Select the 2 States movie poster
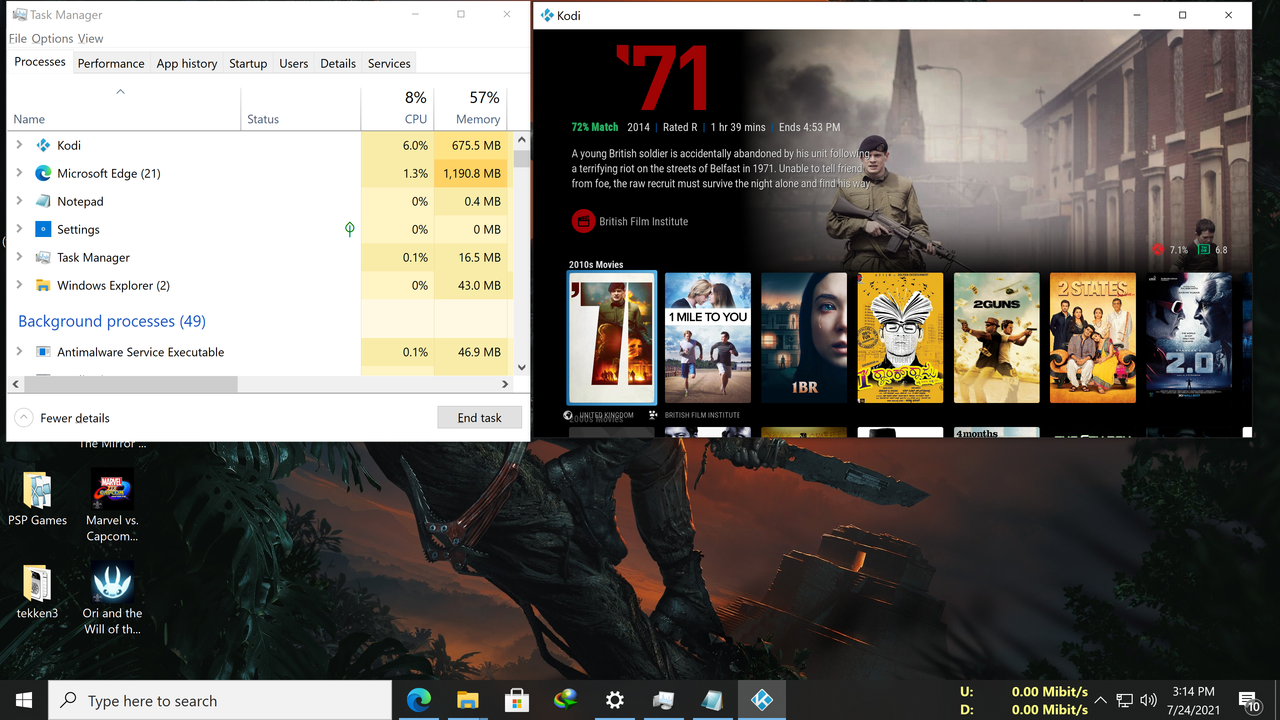This screenshot has width=1280, height=720. tap(1092, 338)
